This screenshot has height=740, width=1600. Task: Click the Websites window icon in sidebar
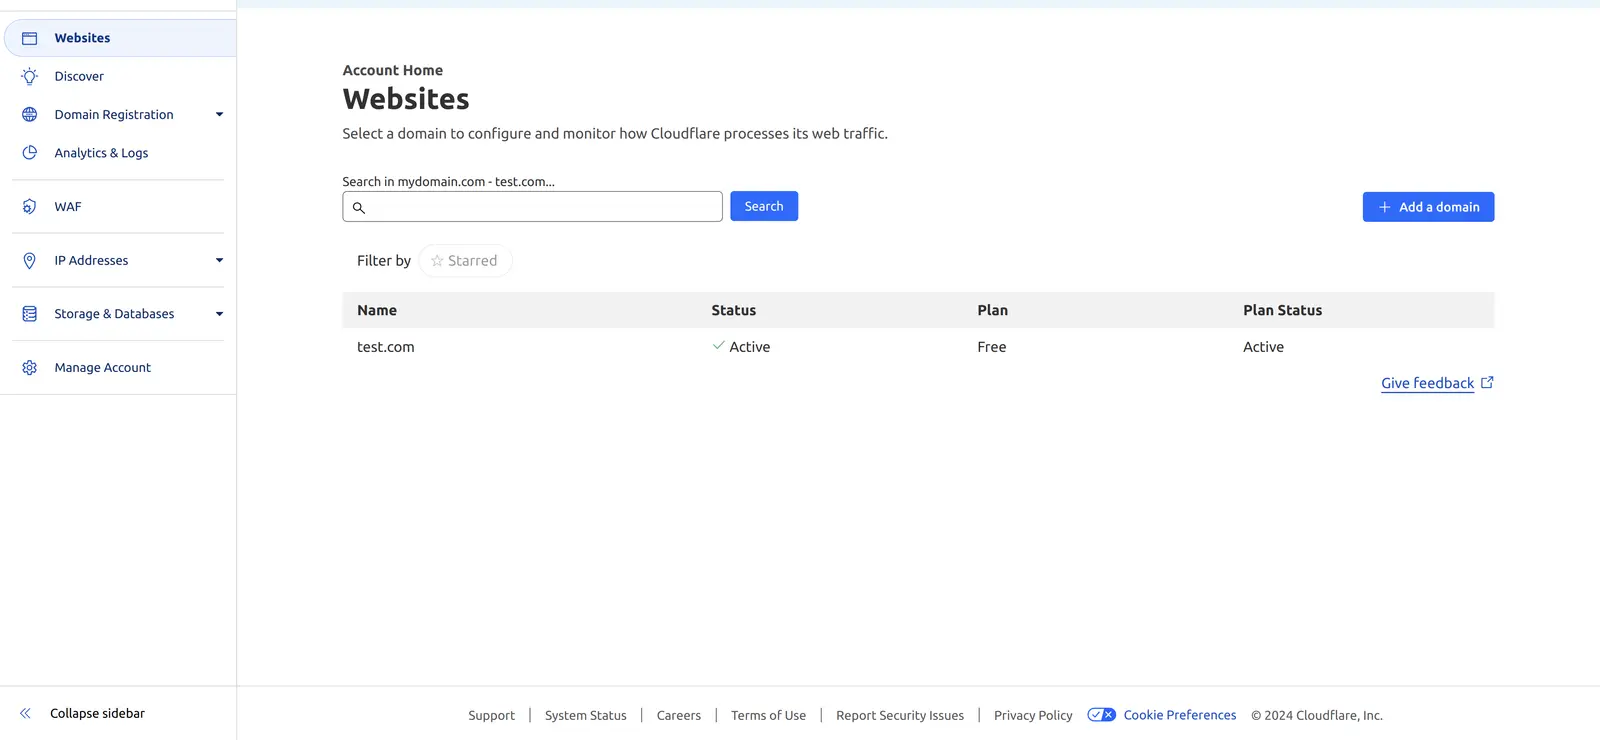pyautogui.click(x=29, y=38)
